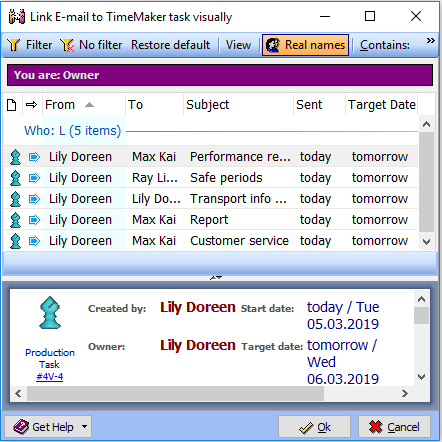
Task: Click blue arrow icon in Transport info row
Action: click(x=34, y=199)
